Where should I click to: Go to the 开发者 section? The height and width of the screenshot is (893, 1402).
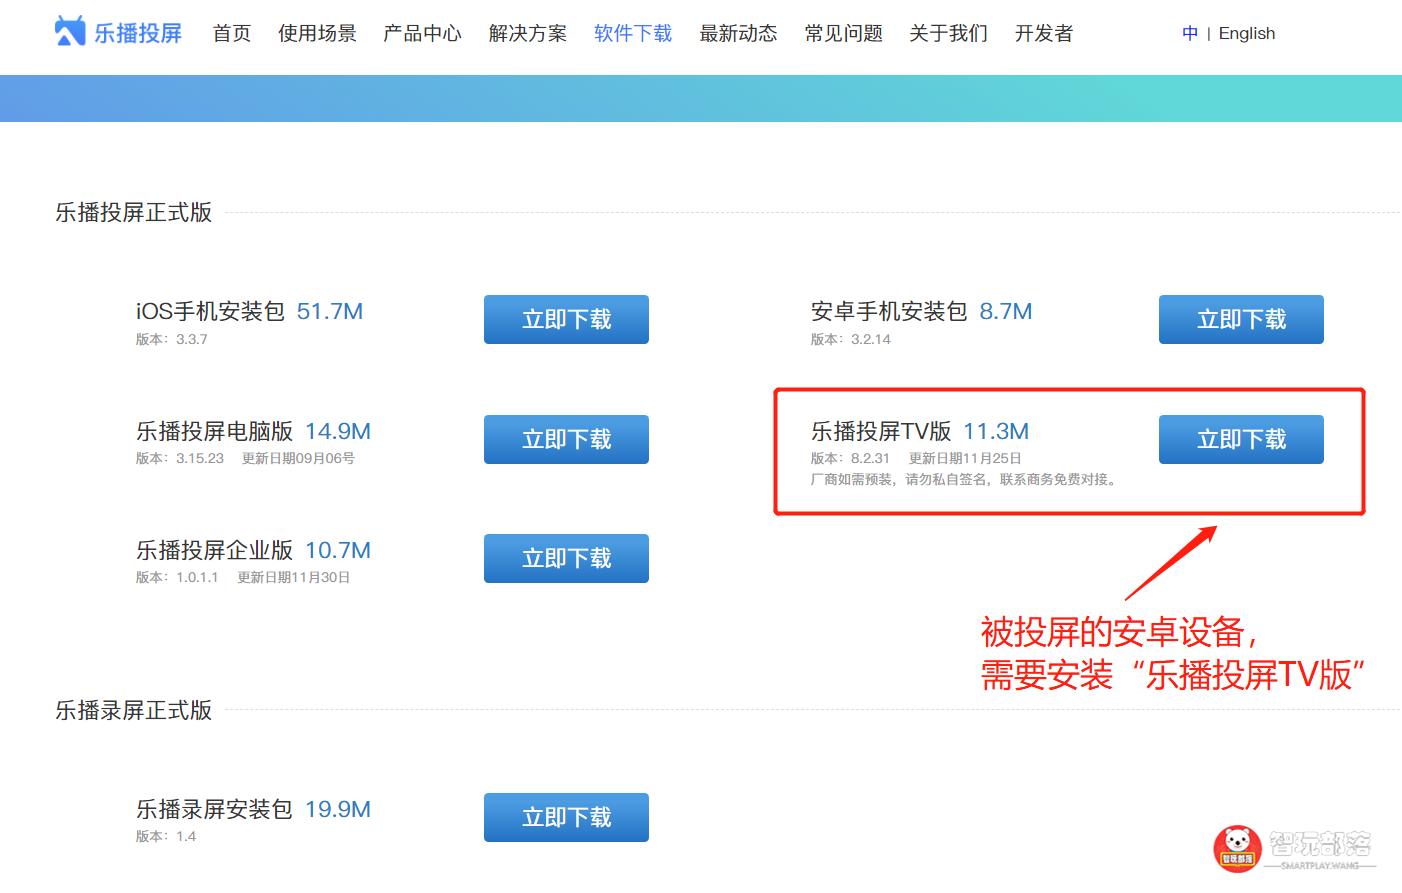tap(1044, 33)
